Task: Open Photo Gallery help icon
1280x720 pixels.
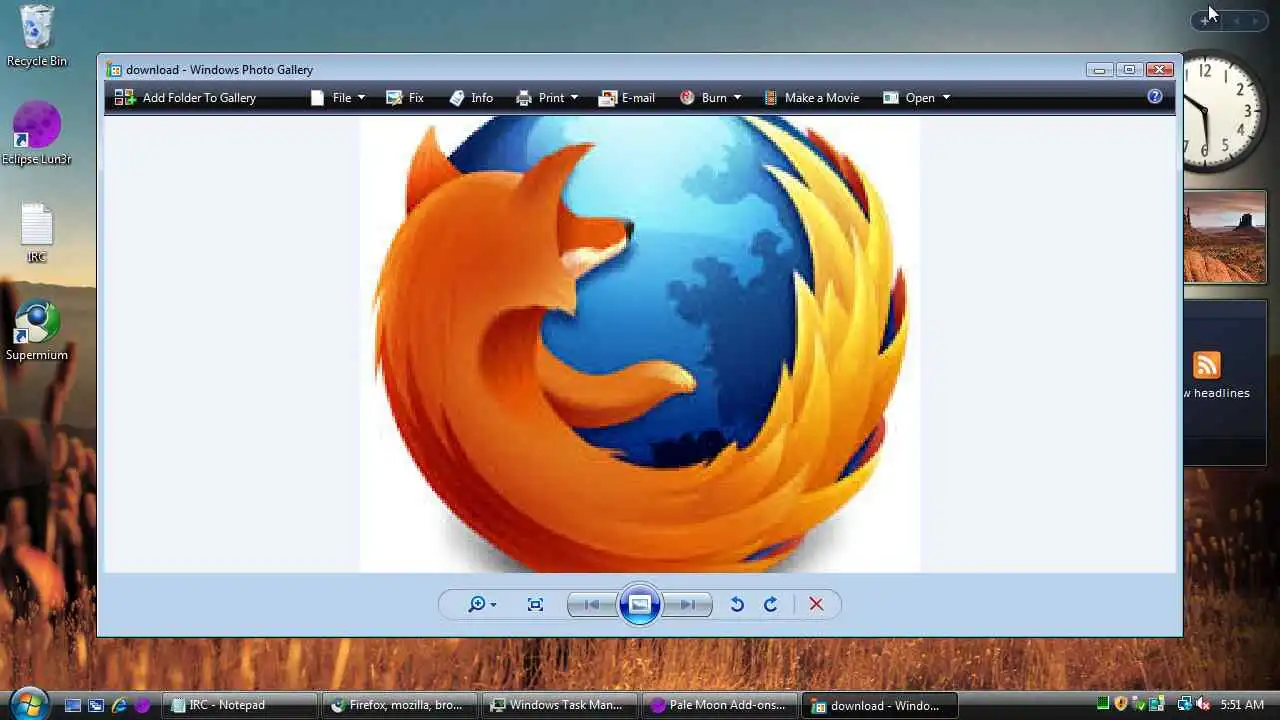Action: (1155, 97)
